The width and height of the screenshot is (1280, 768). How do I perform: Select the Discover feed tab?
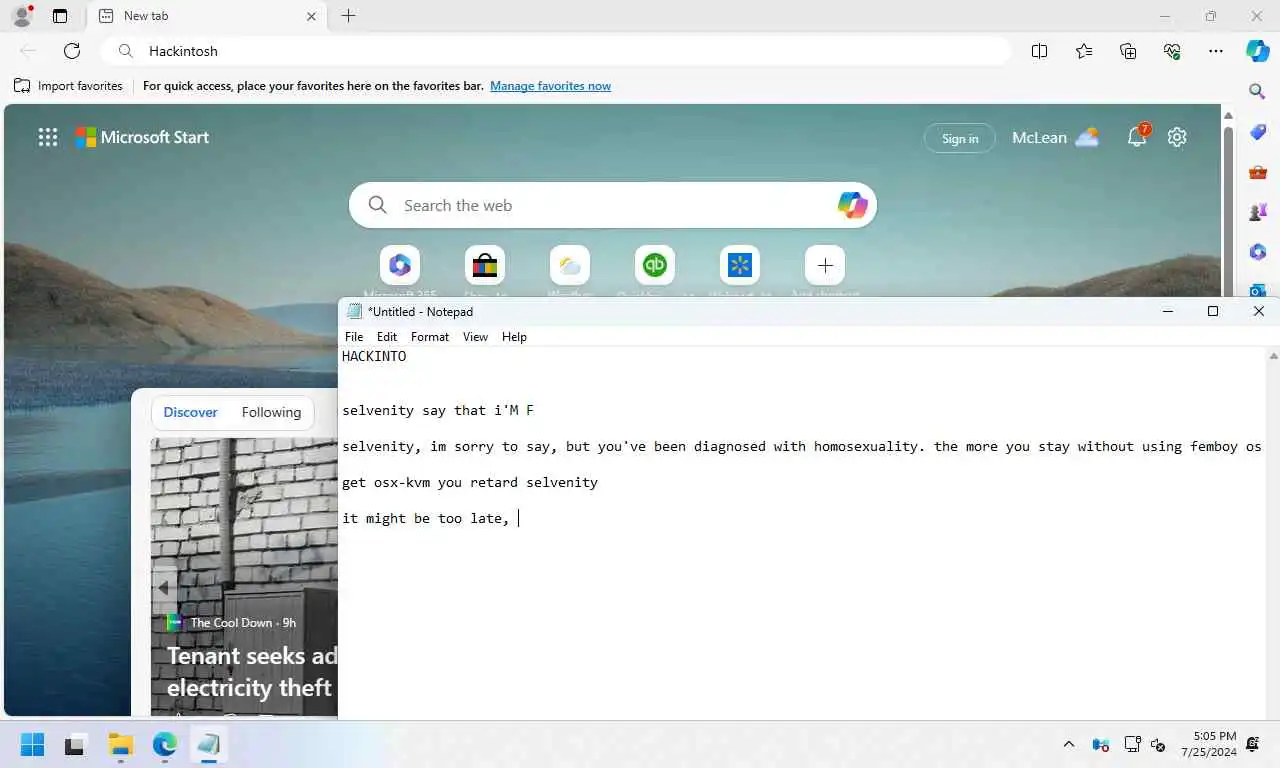point(190,412)
